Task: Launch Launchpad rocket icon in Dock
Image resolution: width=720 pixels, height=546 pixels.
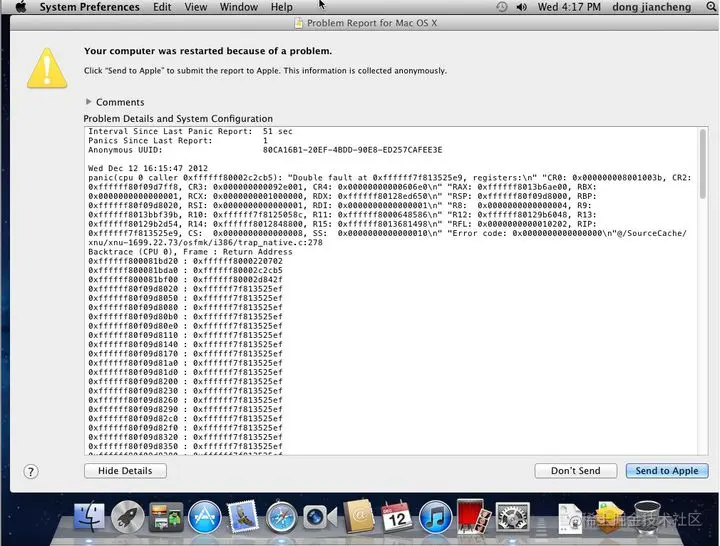Action: pyautogui.click(x=128, y=517)
